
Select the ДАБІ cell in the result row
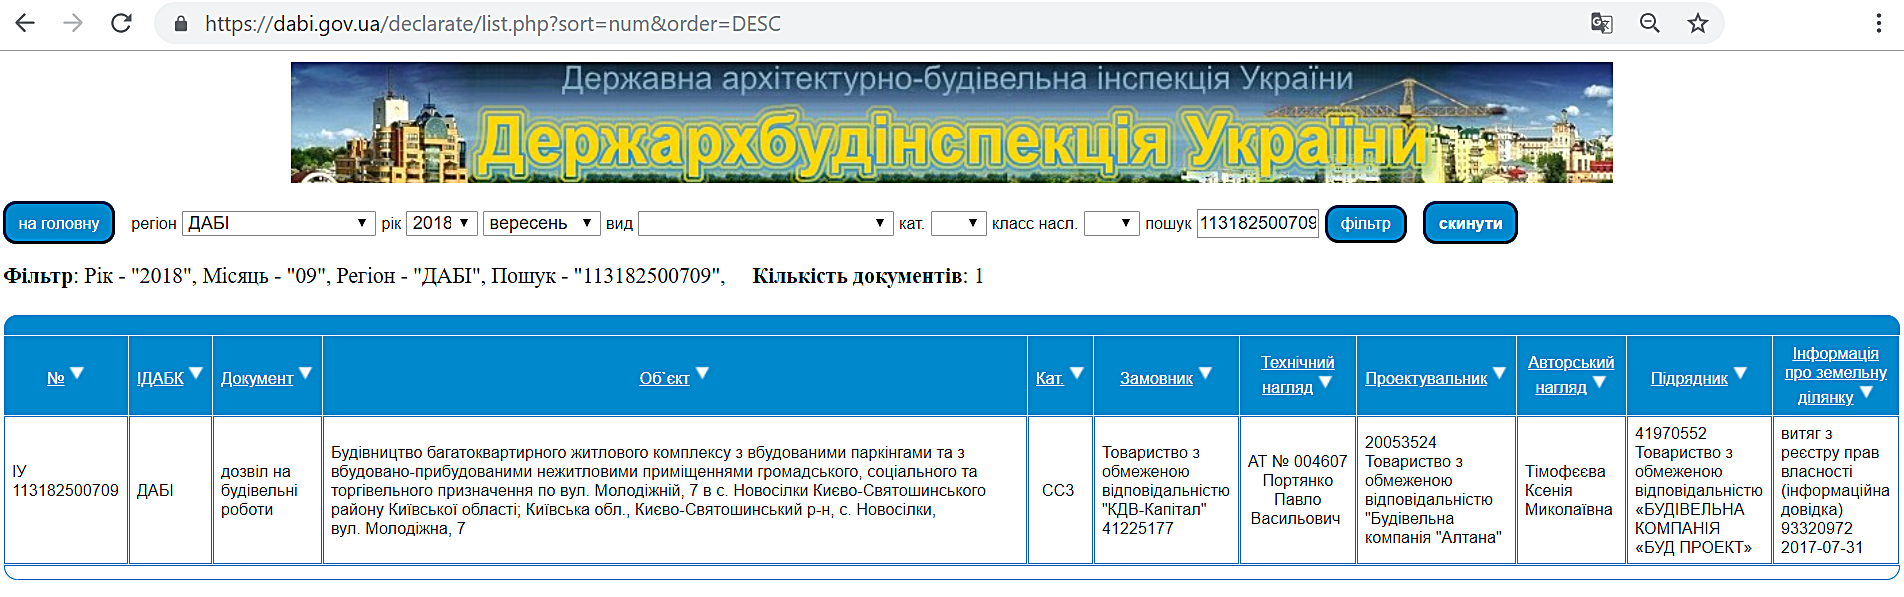pyautogui.click(x=170, y=490)
